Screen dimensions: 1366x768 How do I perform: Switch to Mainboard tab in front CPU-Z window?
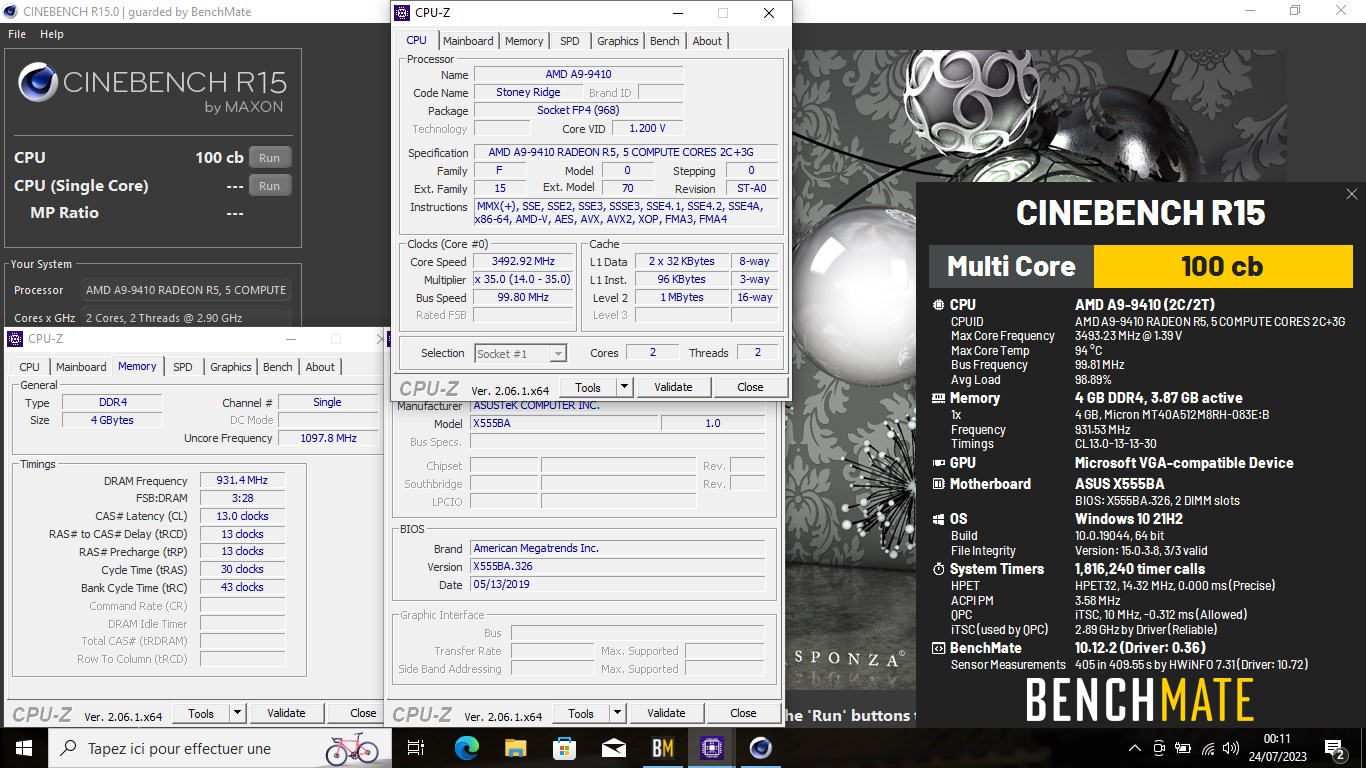tap(468, 41)
